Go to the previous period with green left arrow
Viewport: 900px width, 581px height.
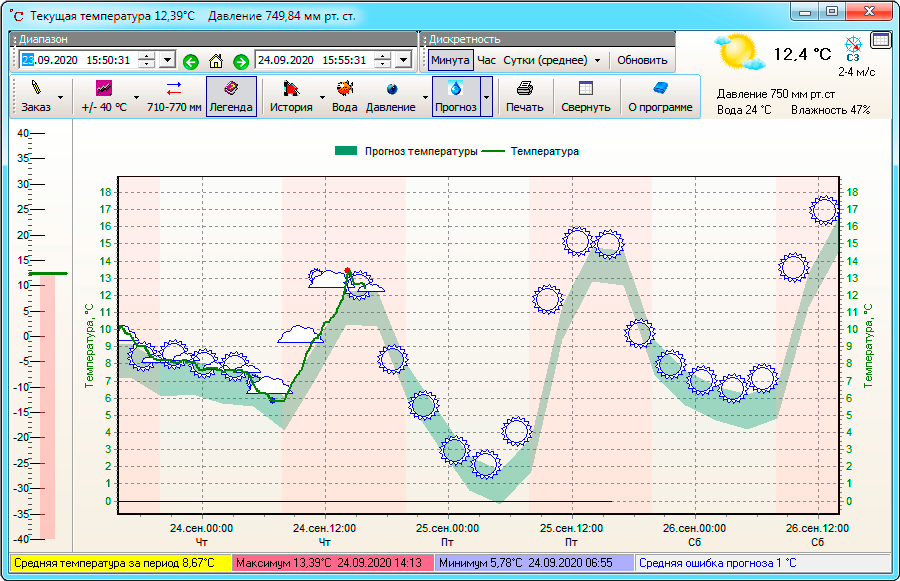tap(191, 61)
